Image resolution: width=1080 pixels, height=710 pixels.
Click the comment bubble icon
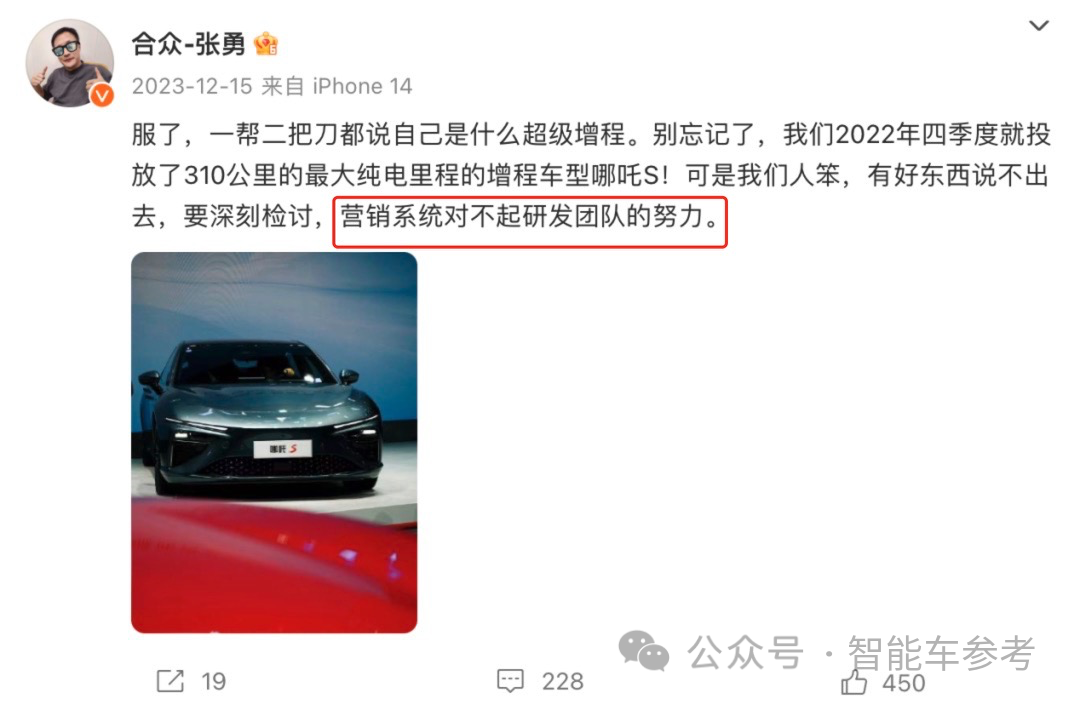[x=510, y=681]
